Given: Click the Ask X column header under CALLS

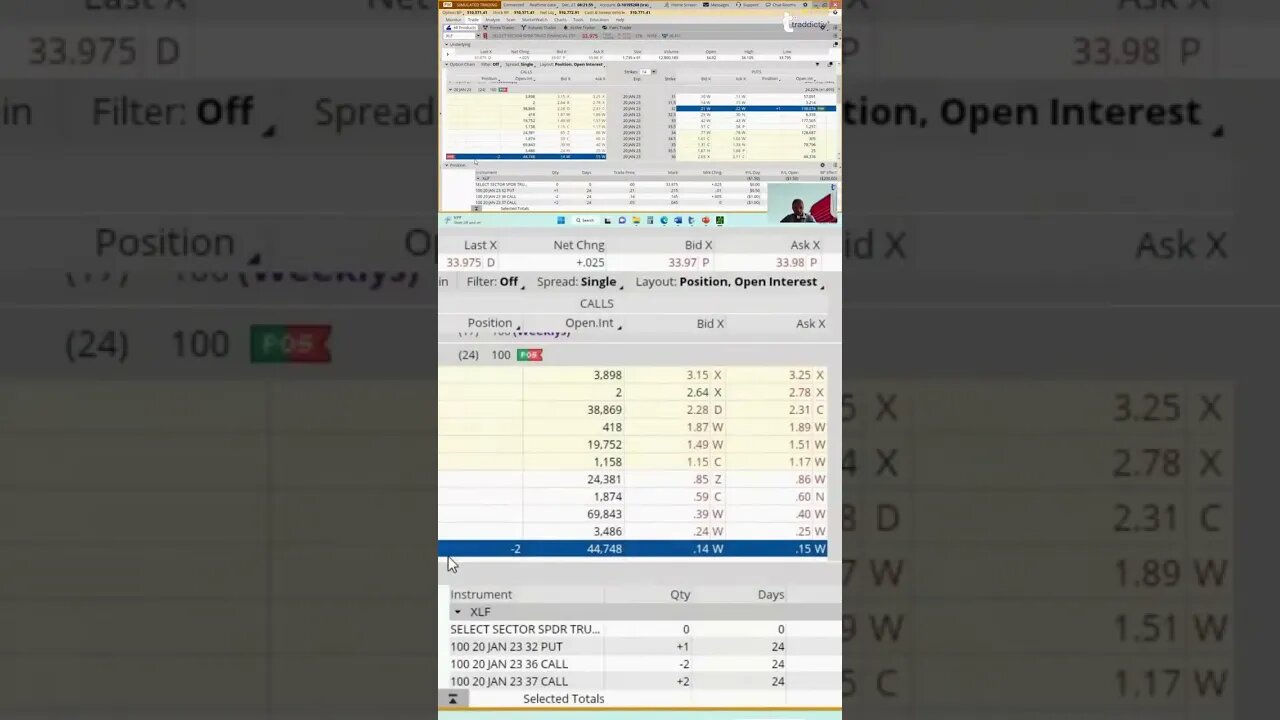Looking at the screenshot, I should click(x=810, y=323).
